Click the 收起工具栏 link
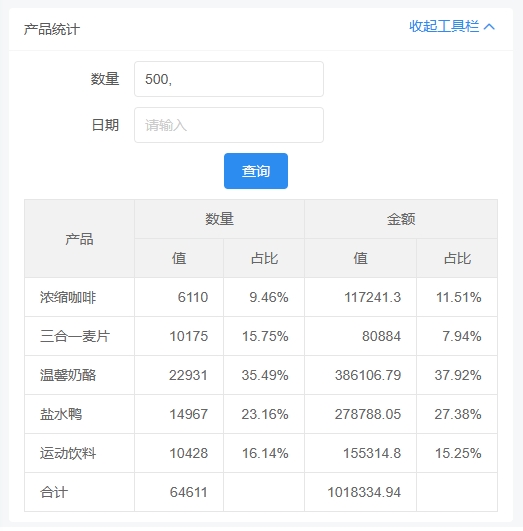Image resolution: width=523 pixels, height=531 pixels. pos(444,26)
